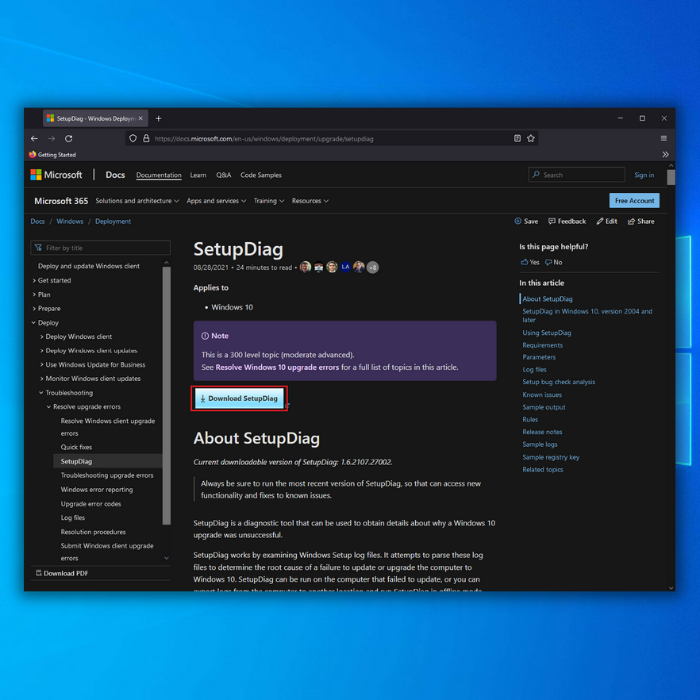Edit this article with pencil icon
Image resolution: width=700 pixels, height=700 pixels.
[607, 221]
